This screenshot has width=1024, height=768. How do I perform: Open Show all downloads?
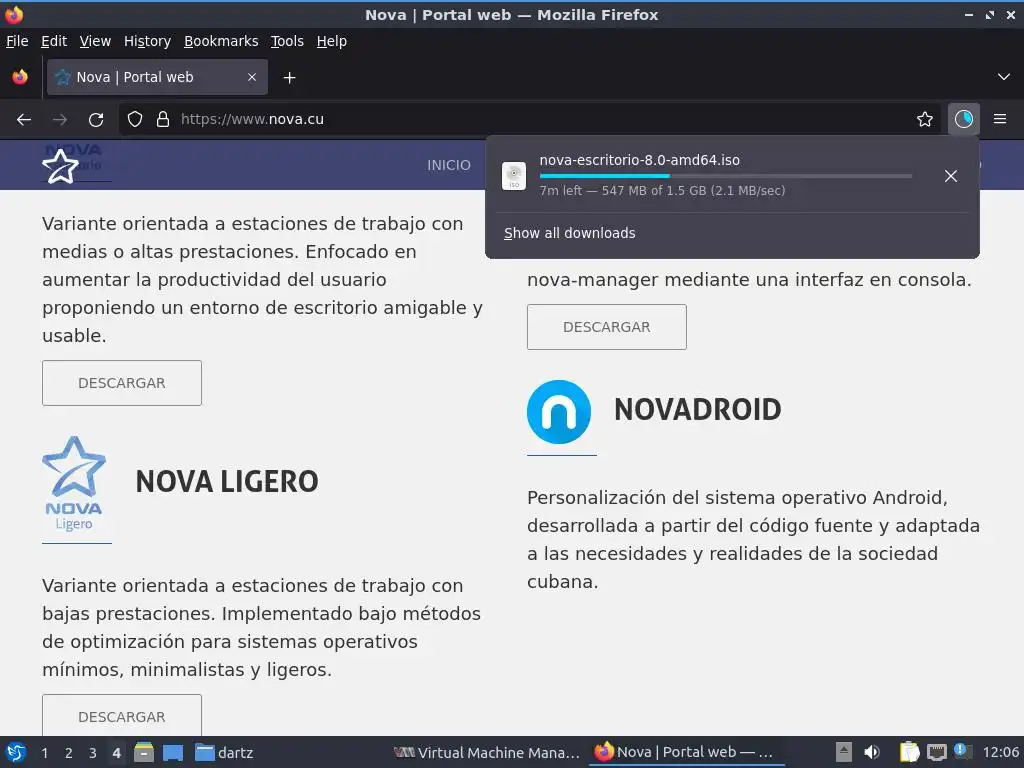click(569, 233)
